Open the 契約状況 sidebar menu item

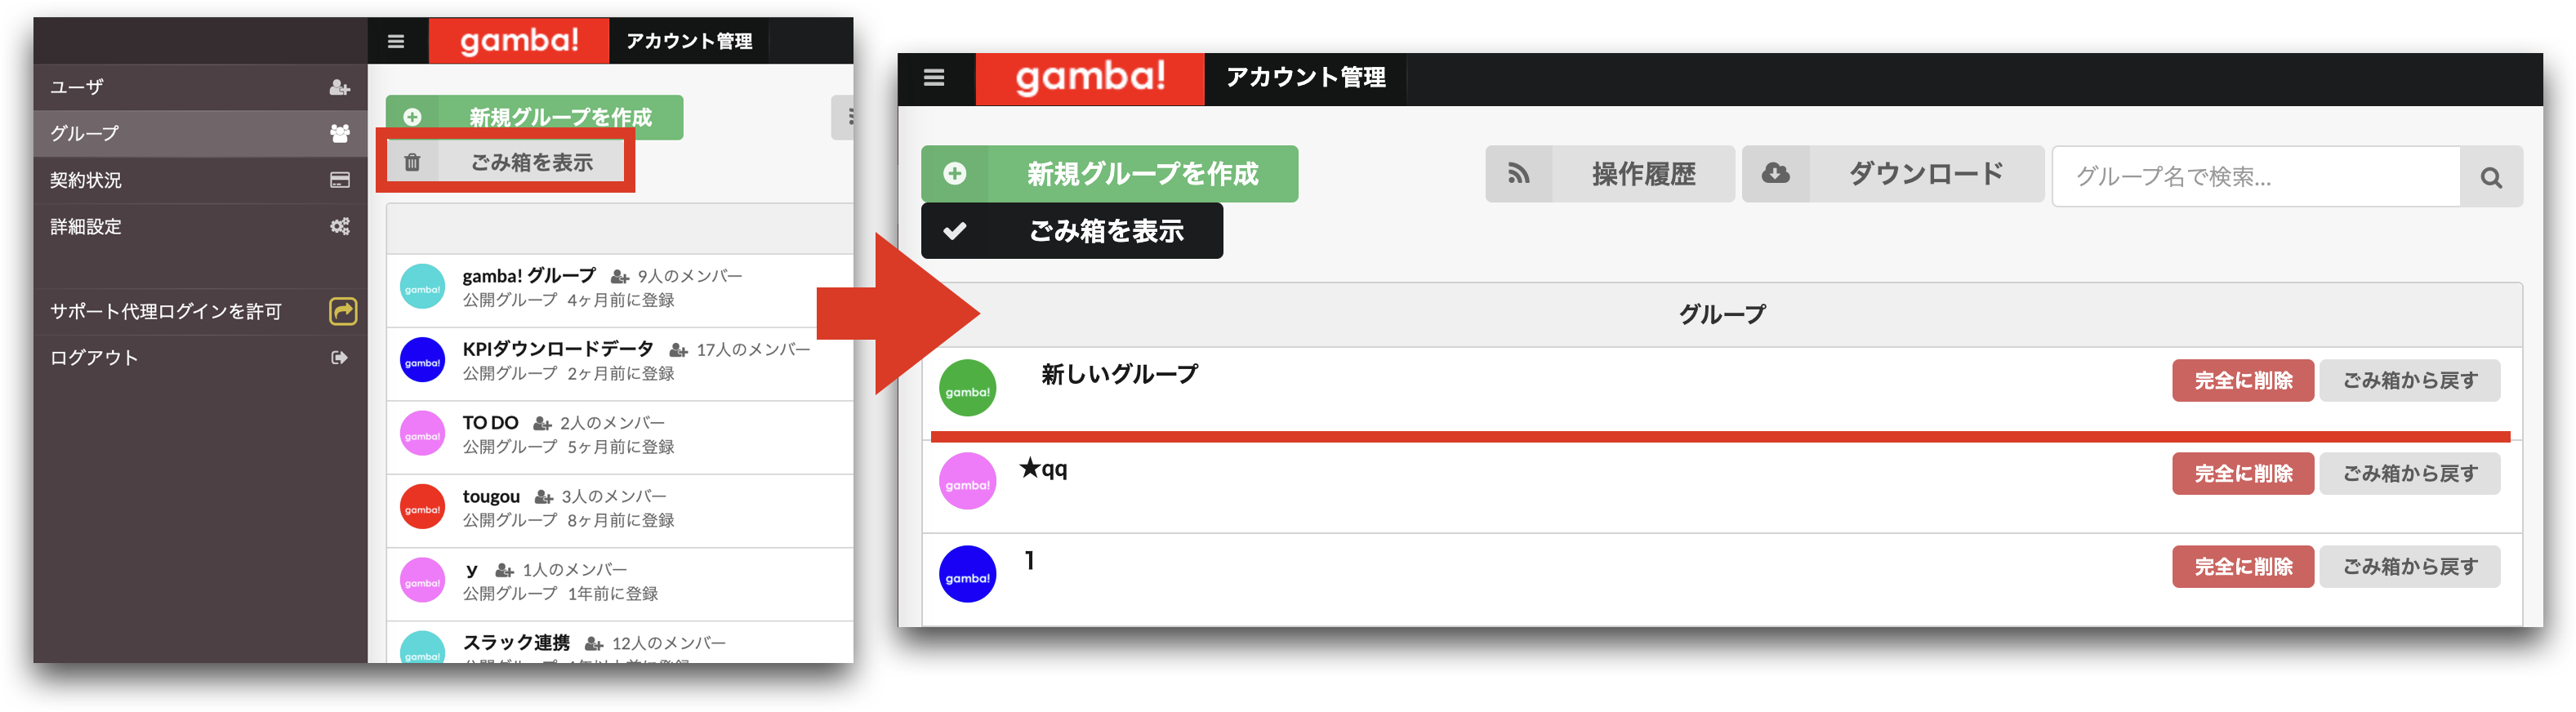[x=200, y=180]
